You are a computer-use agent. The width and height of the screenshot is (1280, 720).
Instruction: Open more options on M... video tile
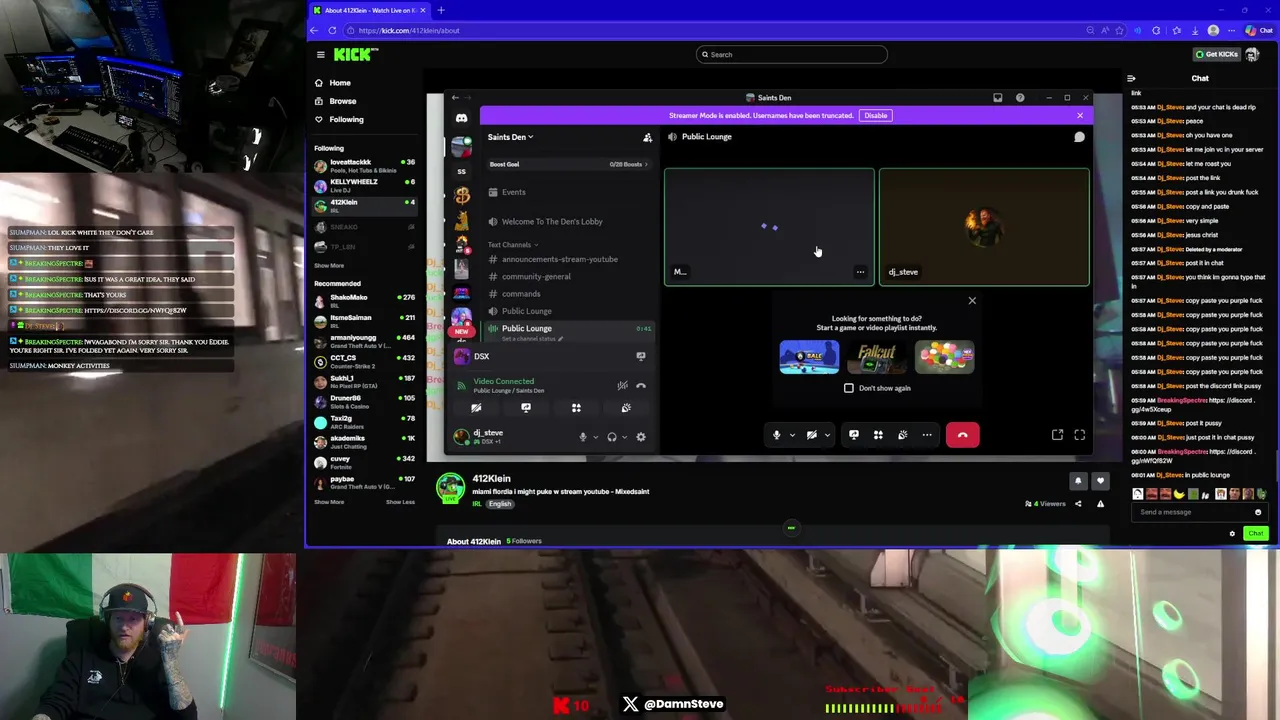tap(860, 272)
